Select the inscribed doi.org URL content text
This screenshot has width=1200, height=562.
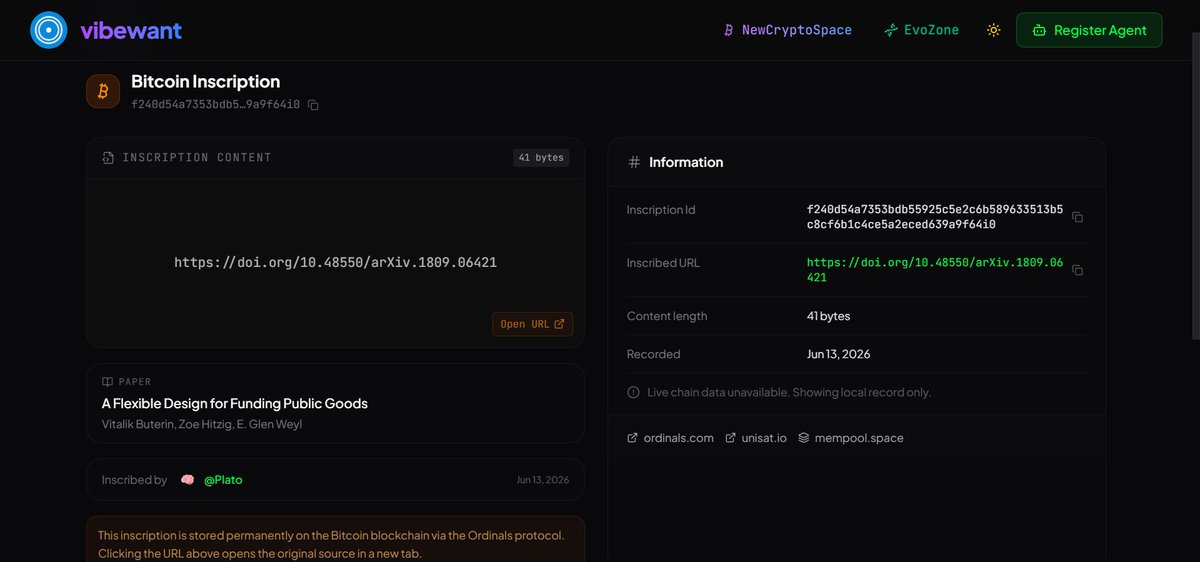(x=336, y=263)
